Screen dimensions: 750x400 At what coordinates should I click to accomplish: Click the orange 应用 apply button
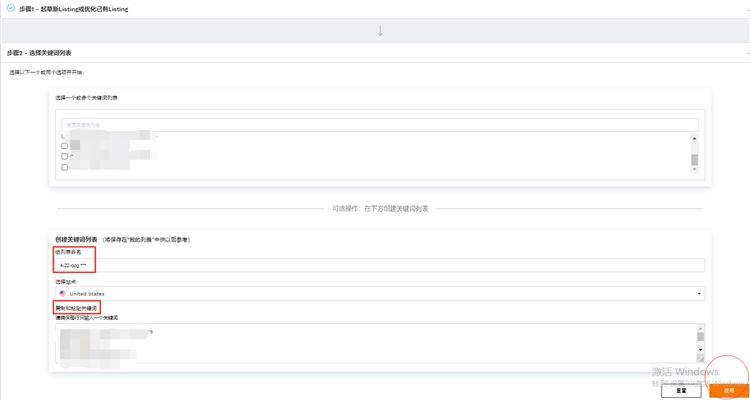click(x=728, y=390)
